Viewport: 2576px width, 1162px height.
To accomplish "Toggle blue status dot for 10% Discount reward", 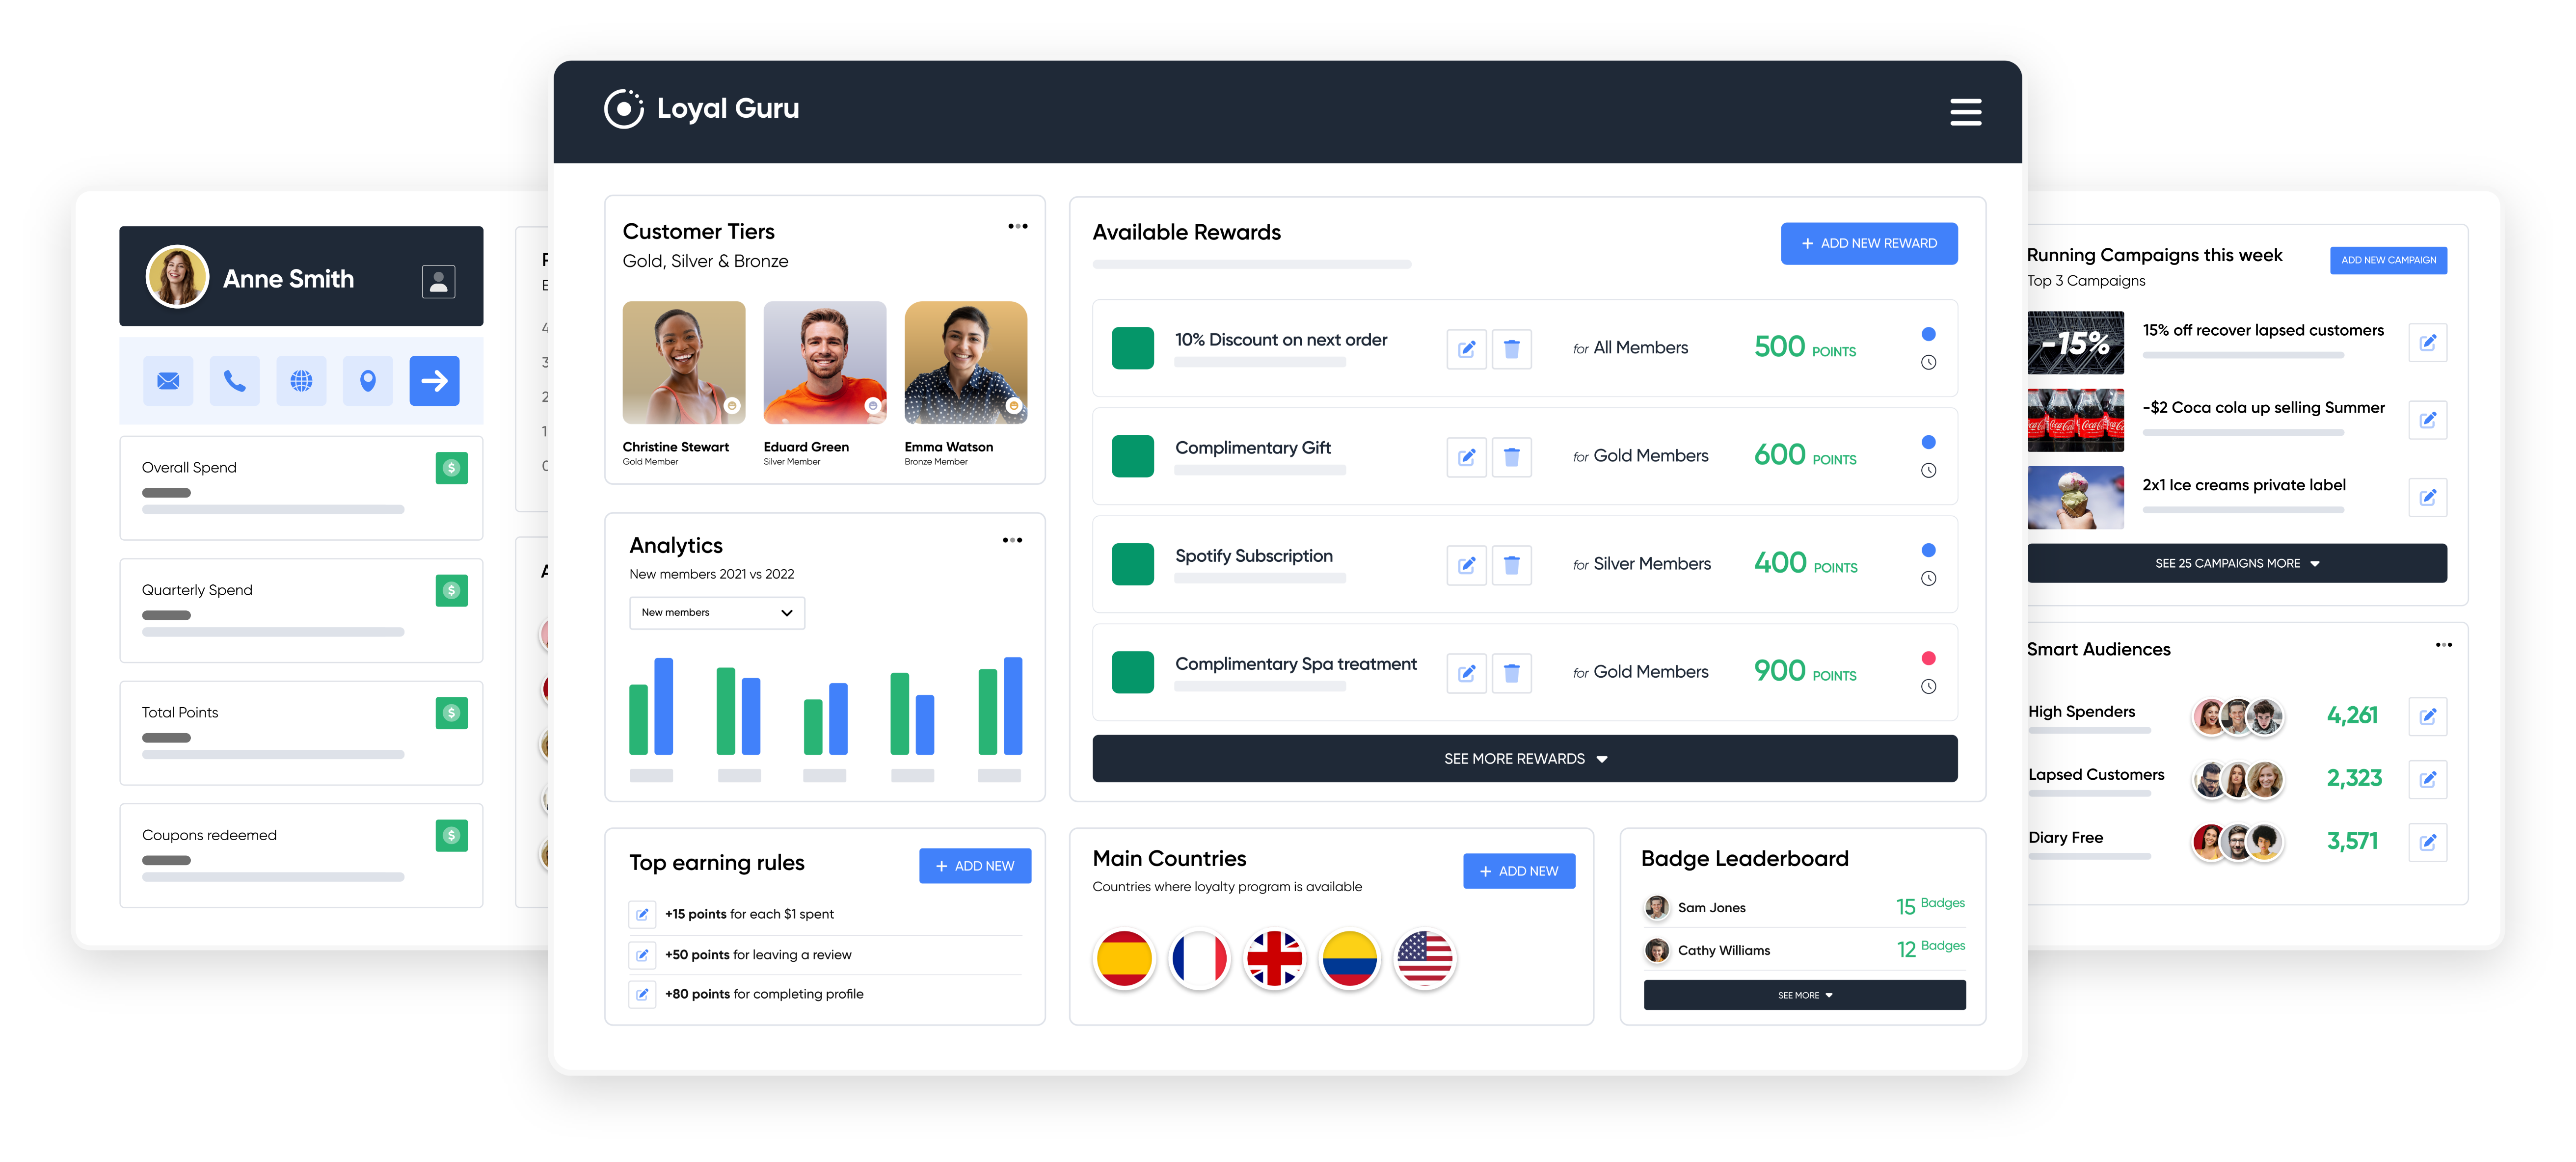I will (1928, 334).
